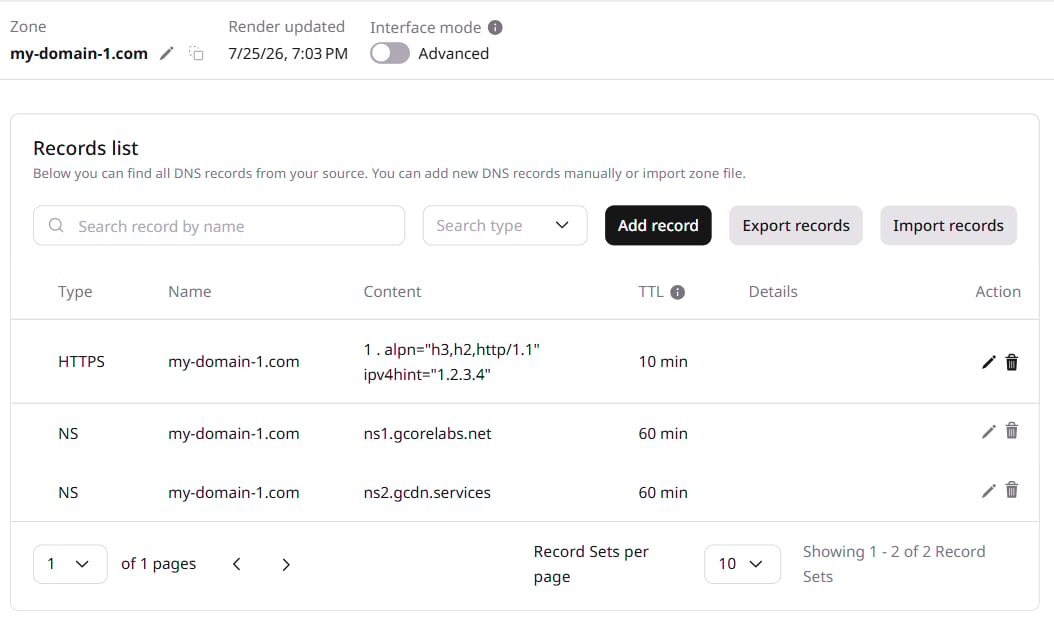1054x622 pixels.
Task: Edit the zone name my-domain-1.com
Action: click(x=166, y=53)
